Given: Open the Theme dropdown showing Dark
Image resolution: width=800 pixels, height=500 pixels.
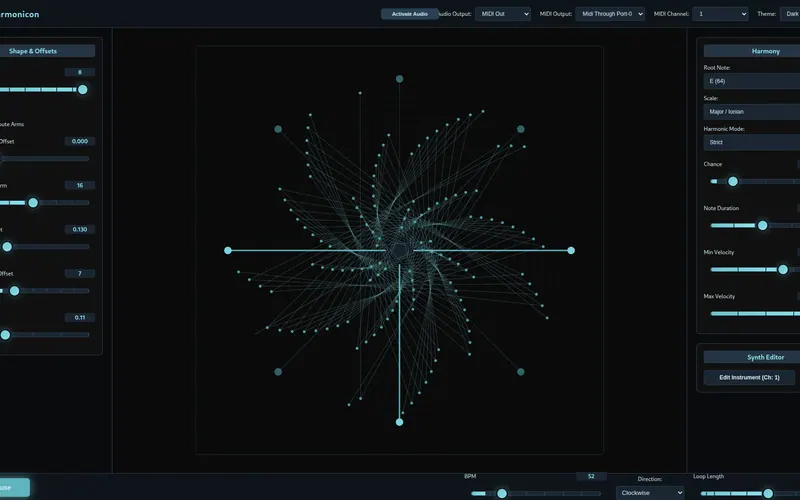Looking at the screenshot, I should 790,14.
